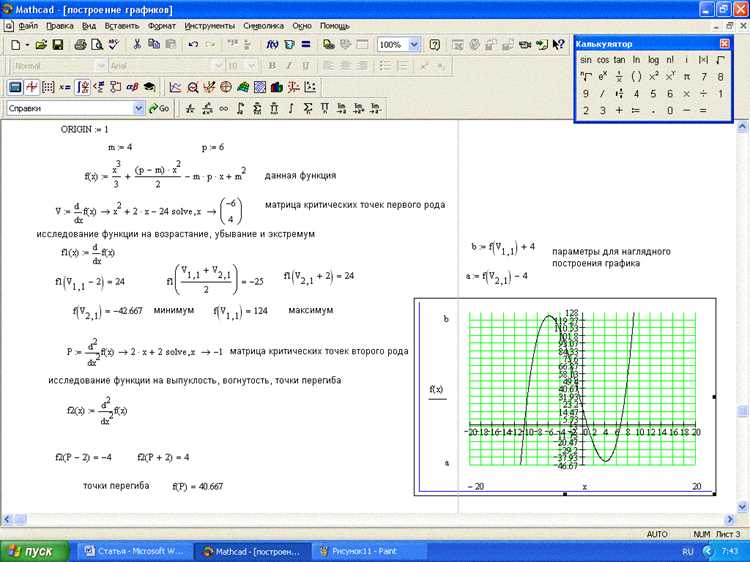
Task: Open the Формат menu
Action: pyautogui.click(x=162, y=26)
